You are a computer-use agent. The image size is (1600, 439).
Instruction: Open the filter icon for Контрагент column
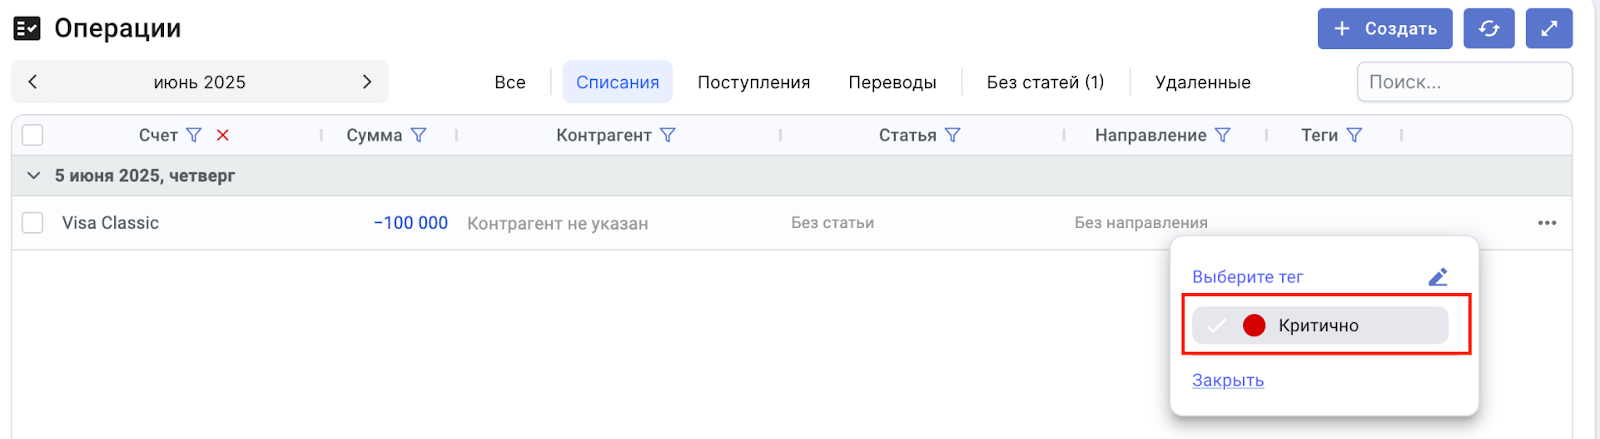(x=668, y=135)
